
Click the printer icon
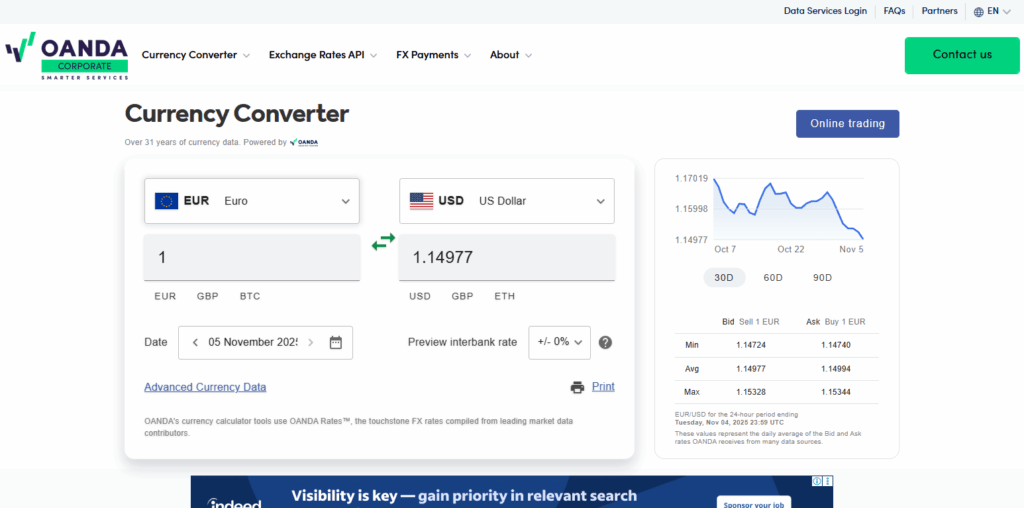pyautogui.click(x=577, y=387)
